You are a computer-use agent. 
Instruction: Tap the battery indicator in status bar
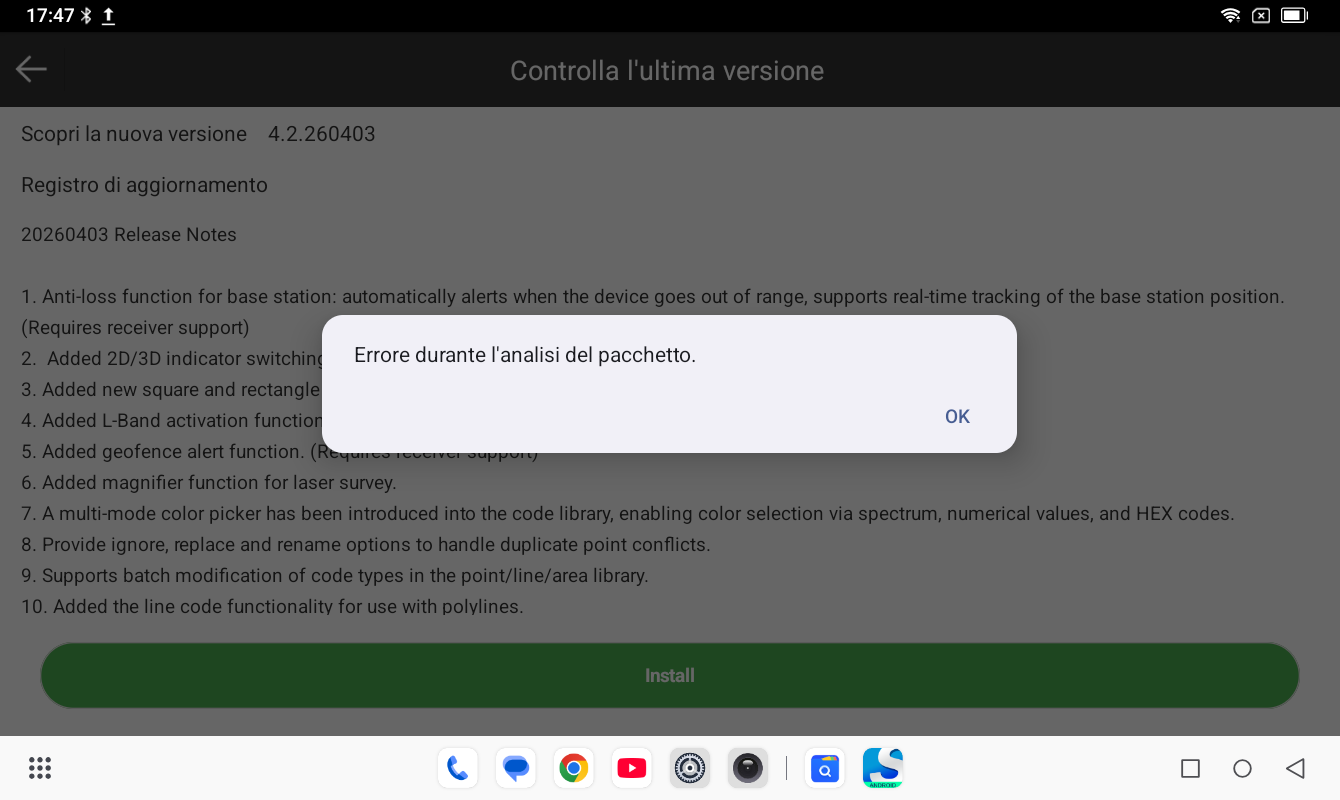pos(1294,15)
